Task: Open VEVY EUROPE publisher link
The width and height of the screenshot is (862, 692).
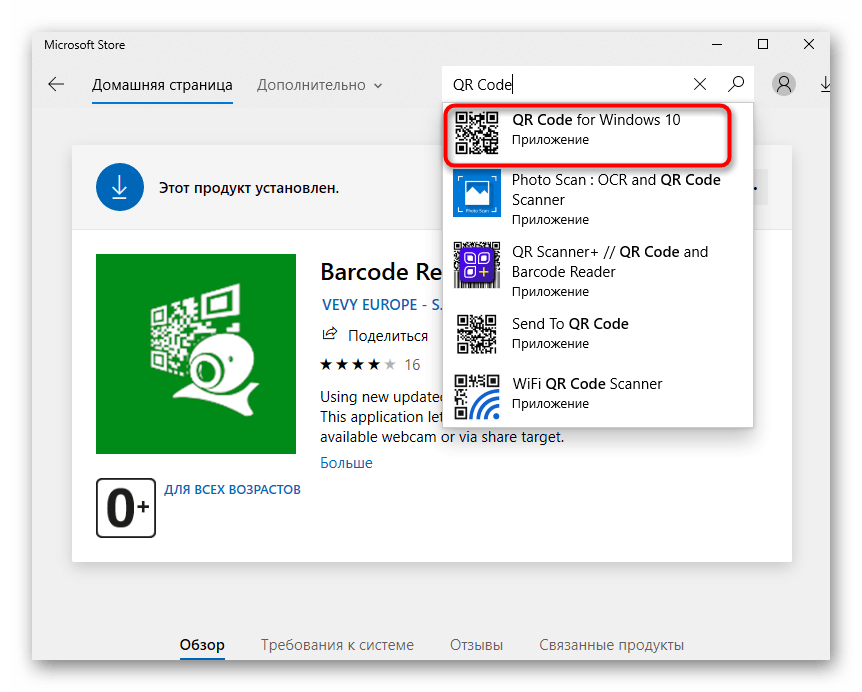Action: (382, 305)
